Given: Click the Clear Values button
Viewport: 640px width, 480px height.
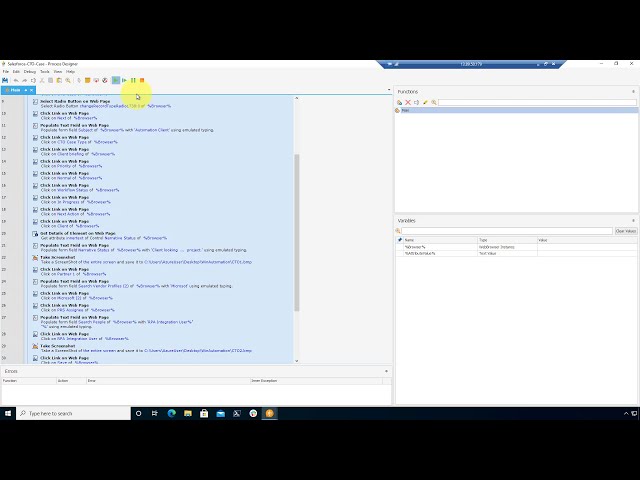Looking at the screenshot, I should click(626, 231).
